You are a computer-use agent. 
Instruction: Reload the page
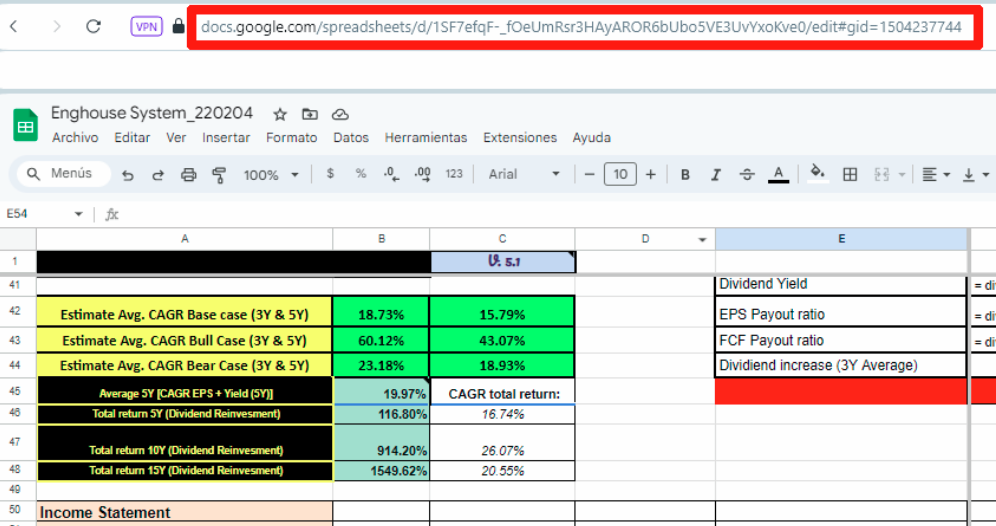pos(93,26)
